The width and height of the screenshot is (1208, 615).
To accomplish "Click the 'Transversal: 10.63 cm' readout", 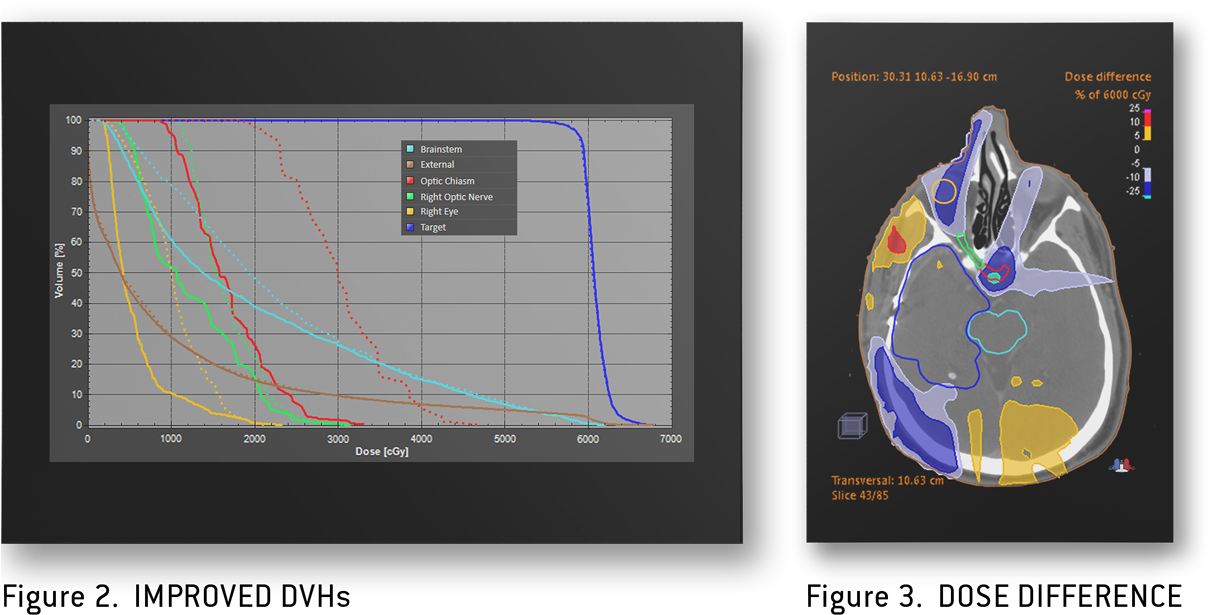I will (x=887, y=479).
